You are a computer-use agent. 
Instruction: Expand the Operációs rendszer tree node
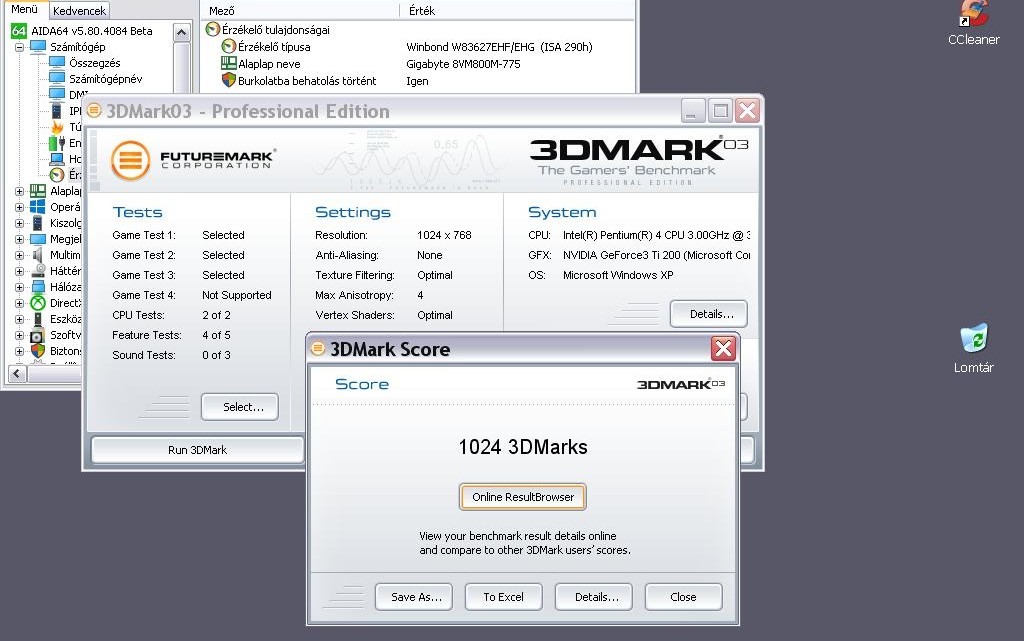19,207
